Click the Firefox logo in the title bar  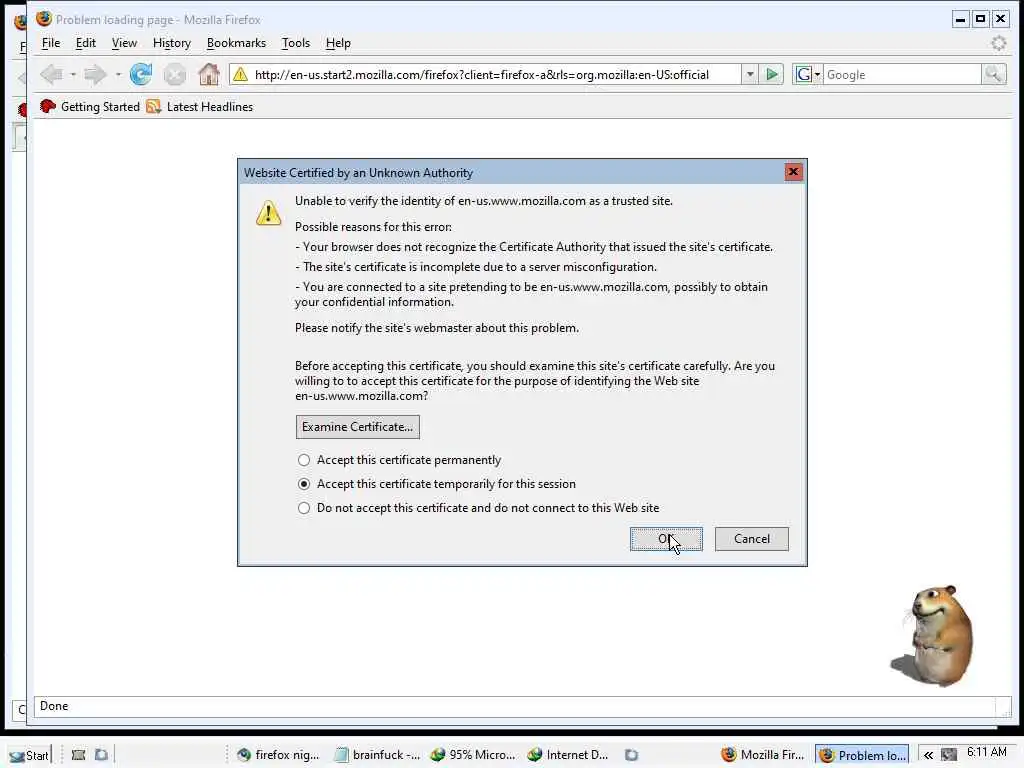click(x=44, y=19)
